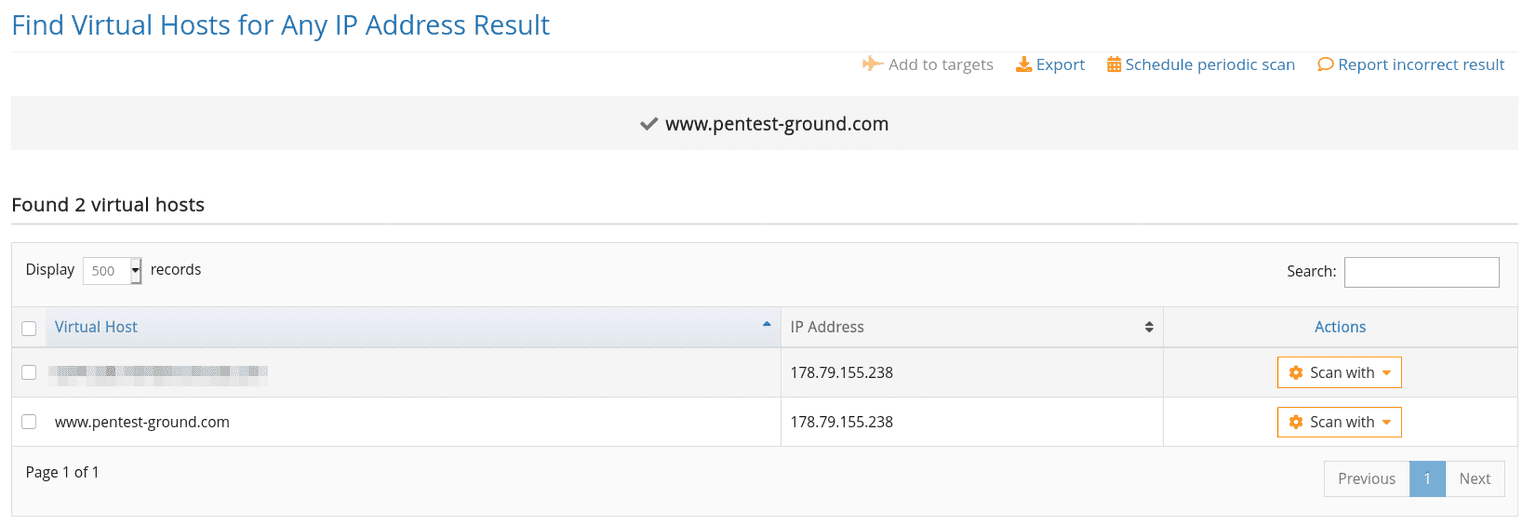Go to the Next results page
This screenshot has height=528, width=1536.
tap(1474, 479)
